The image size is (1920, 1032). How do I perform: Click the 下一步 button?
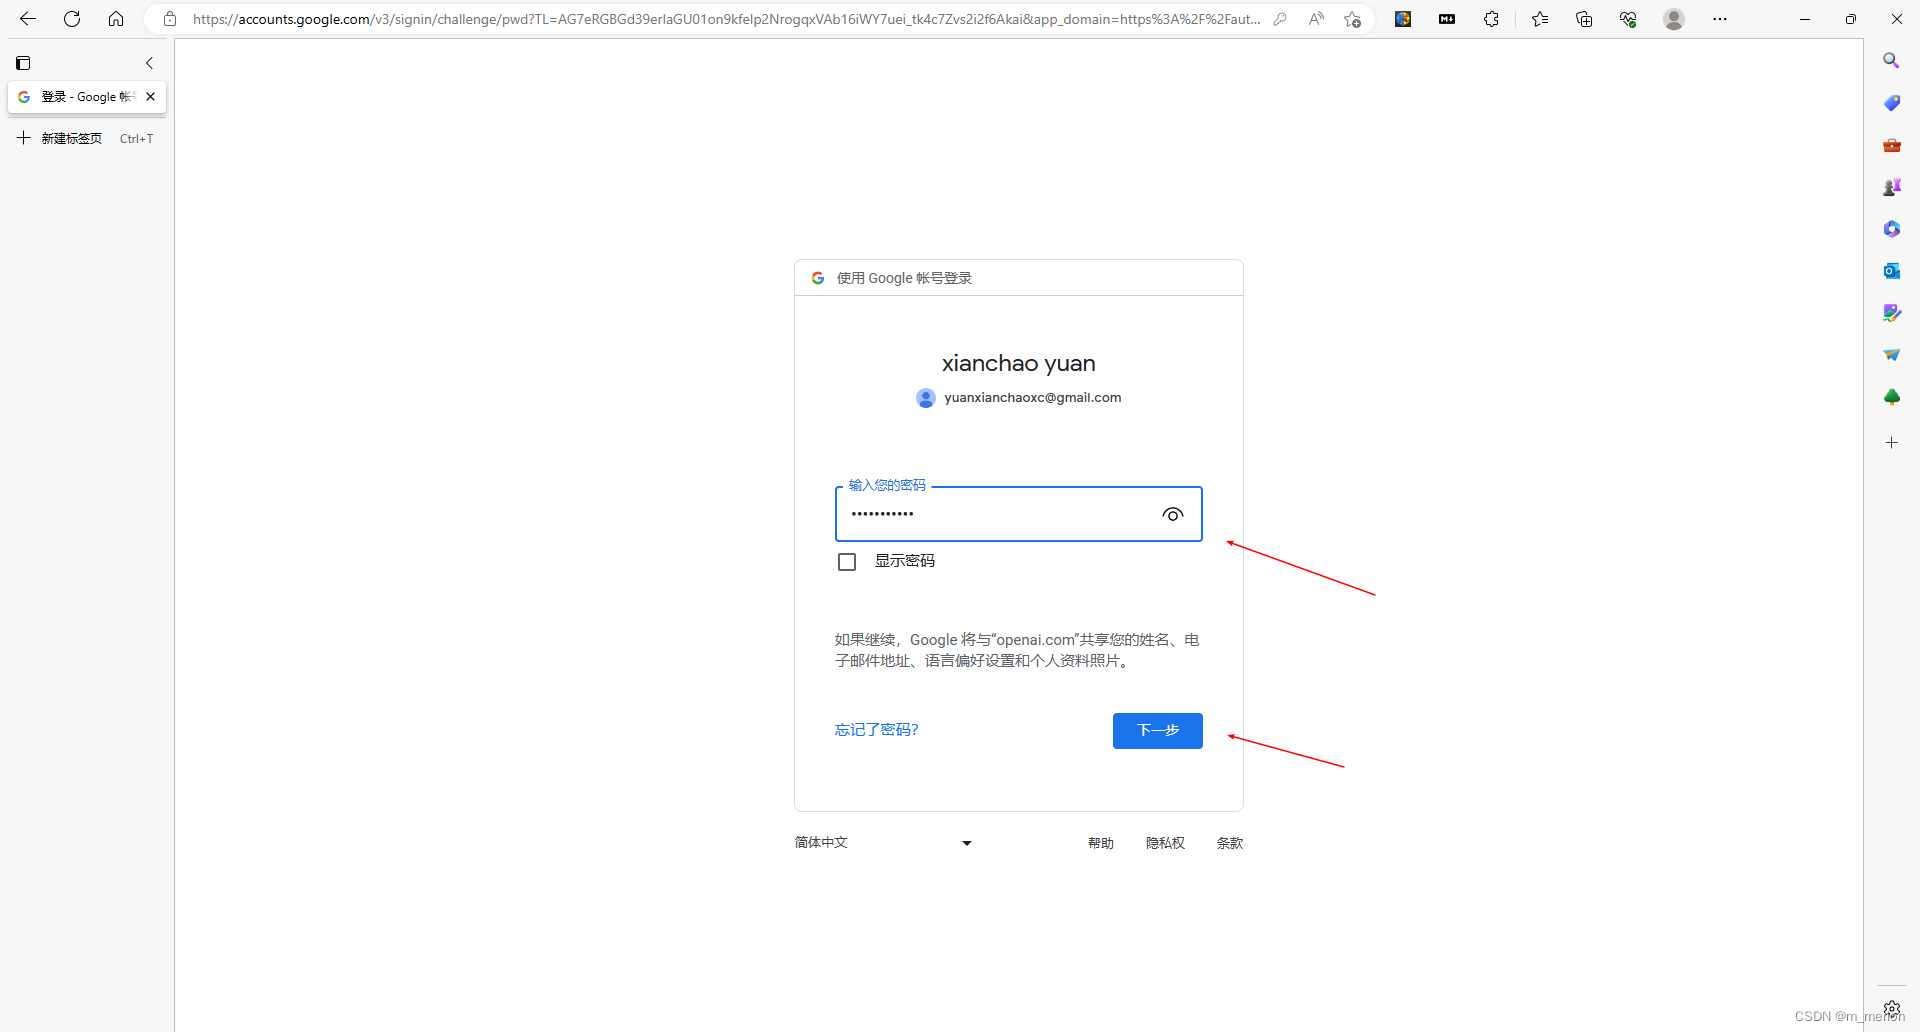point(1158,730)
